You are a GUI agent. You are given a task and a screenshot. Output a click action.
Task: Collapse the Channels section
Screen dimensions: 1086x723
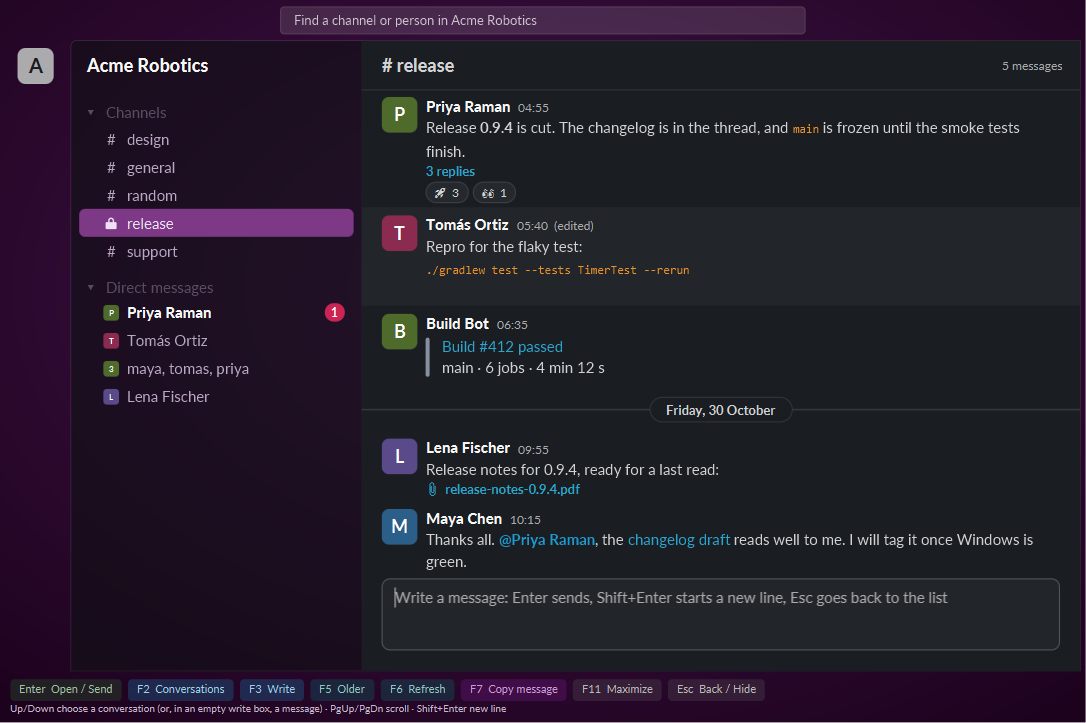point(91,113)
